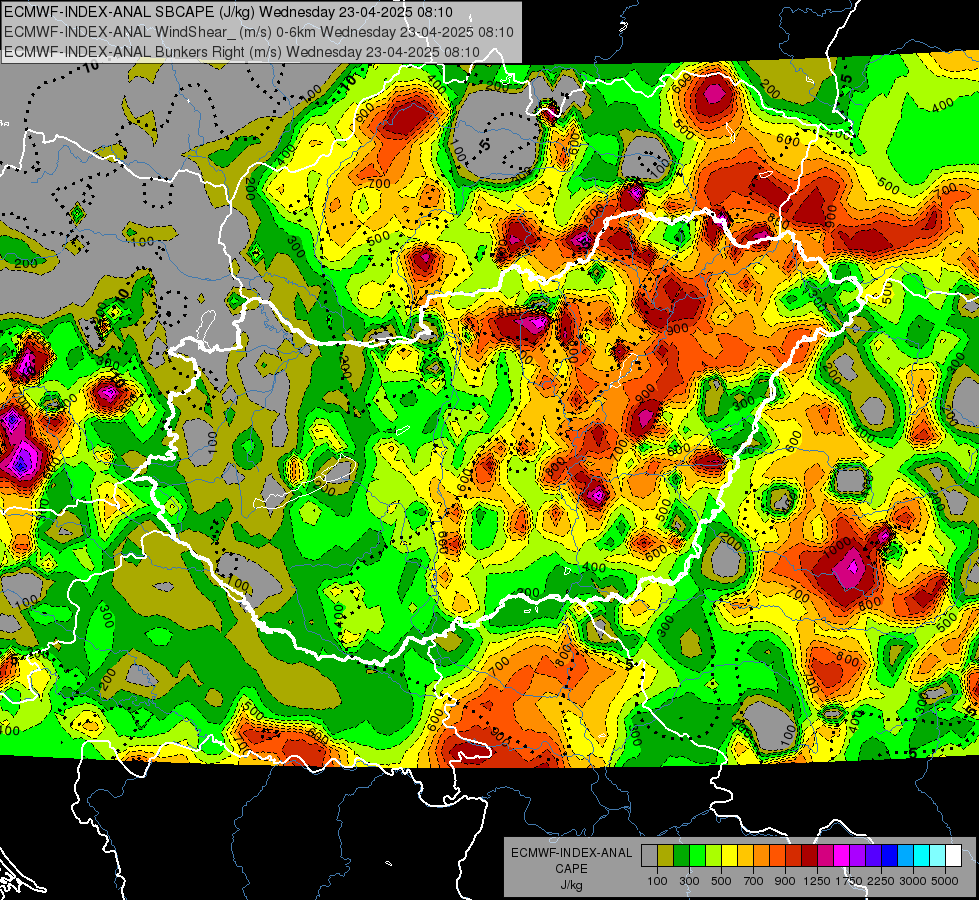Image resolution: width=979 pixels, height=900 pixels.
Task: Click the ECMWF-INDEX-ANAL legend title
Action: pyautogui.click(x=572, y=853)
